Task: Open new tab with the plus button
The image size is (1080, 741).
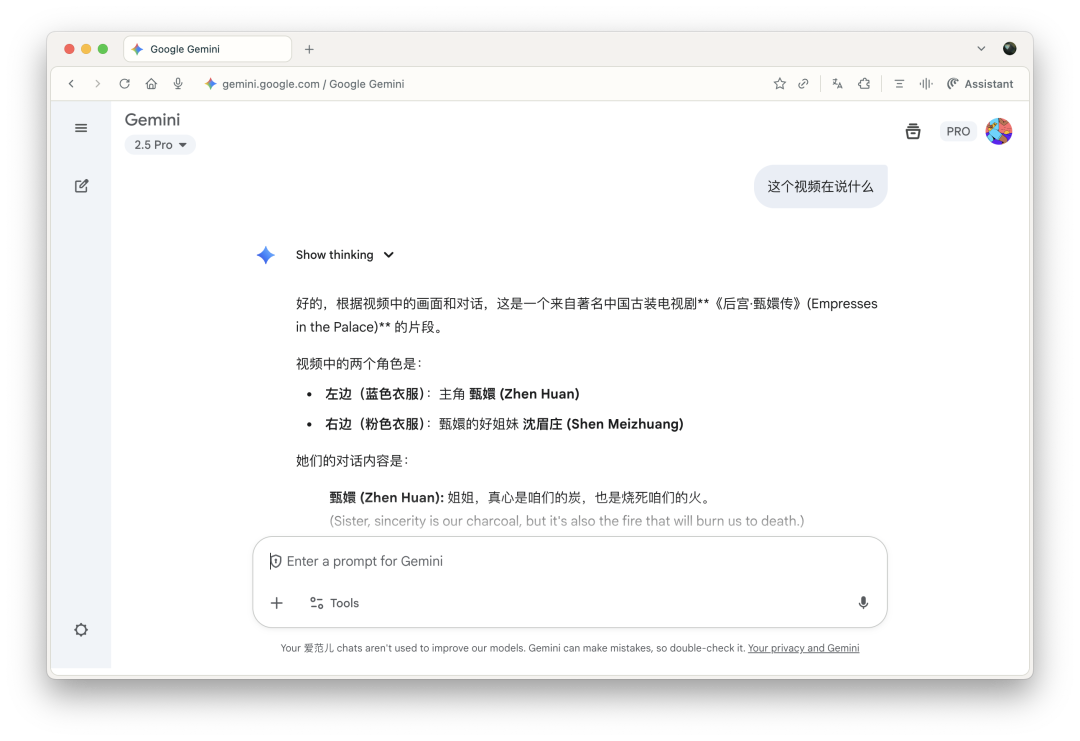Action: pos(309,50)
